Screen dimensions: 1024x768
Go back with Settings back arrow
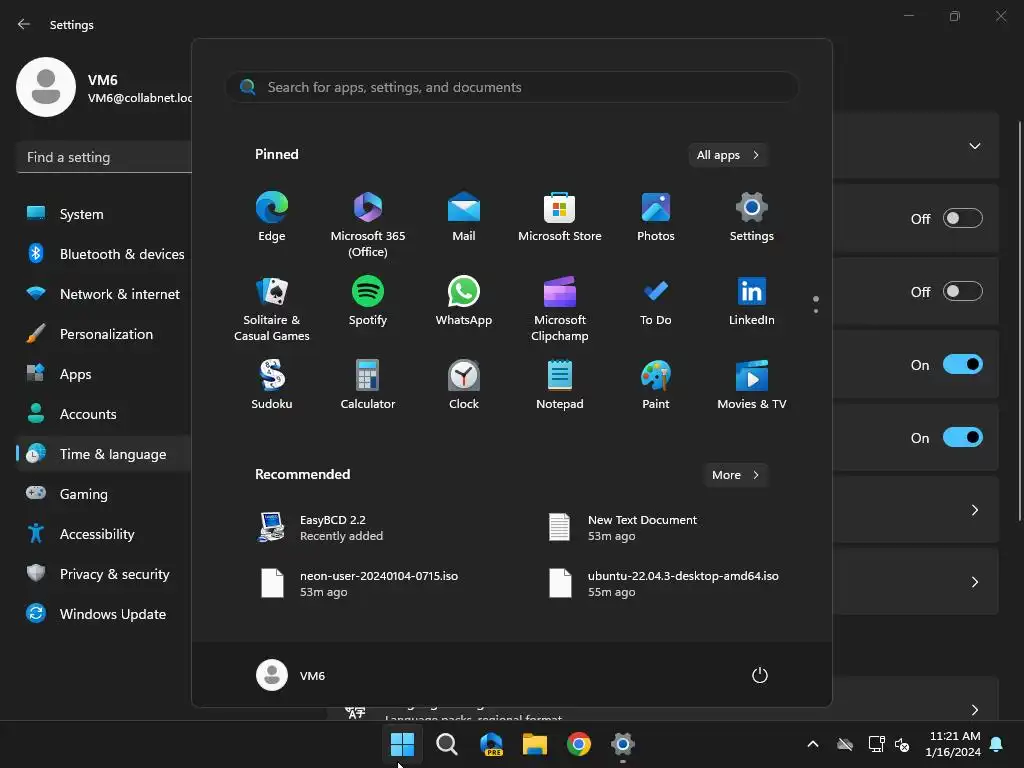coord(24,24)
